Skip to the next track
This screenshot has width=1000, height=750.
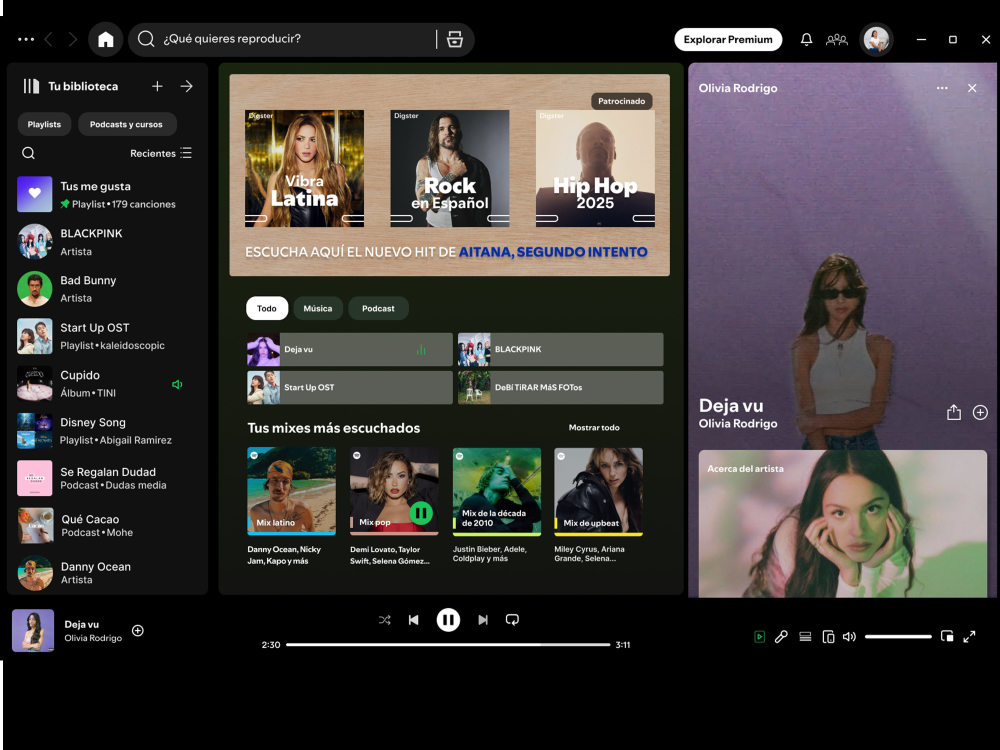click(483, 620)
